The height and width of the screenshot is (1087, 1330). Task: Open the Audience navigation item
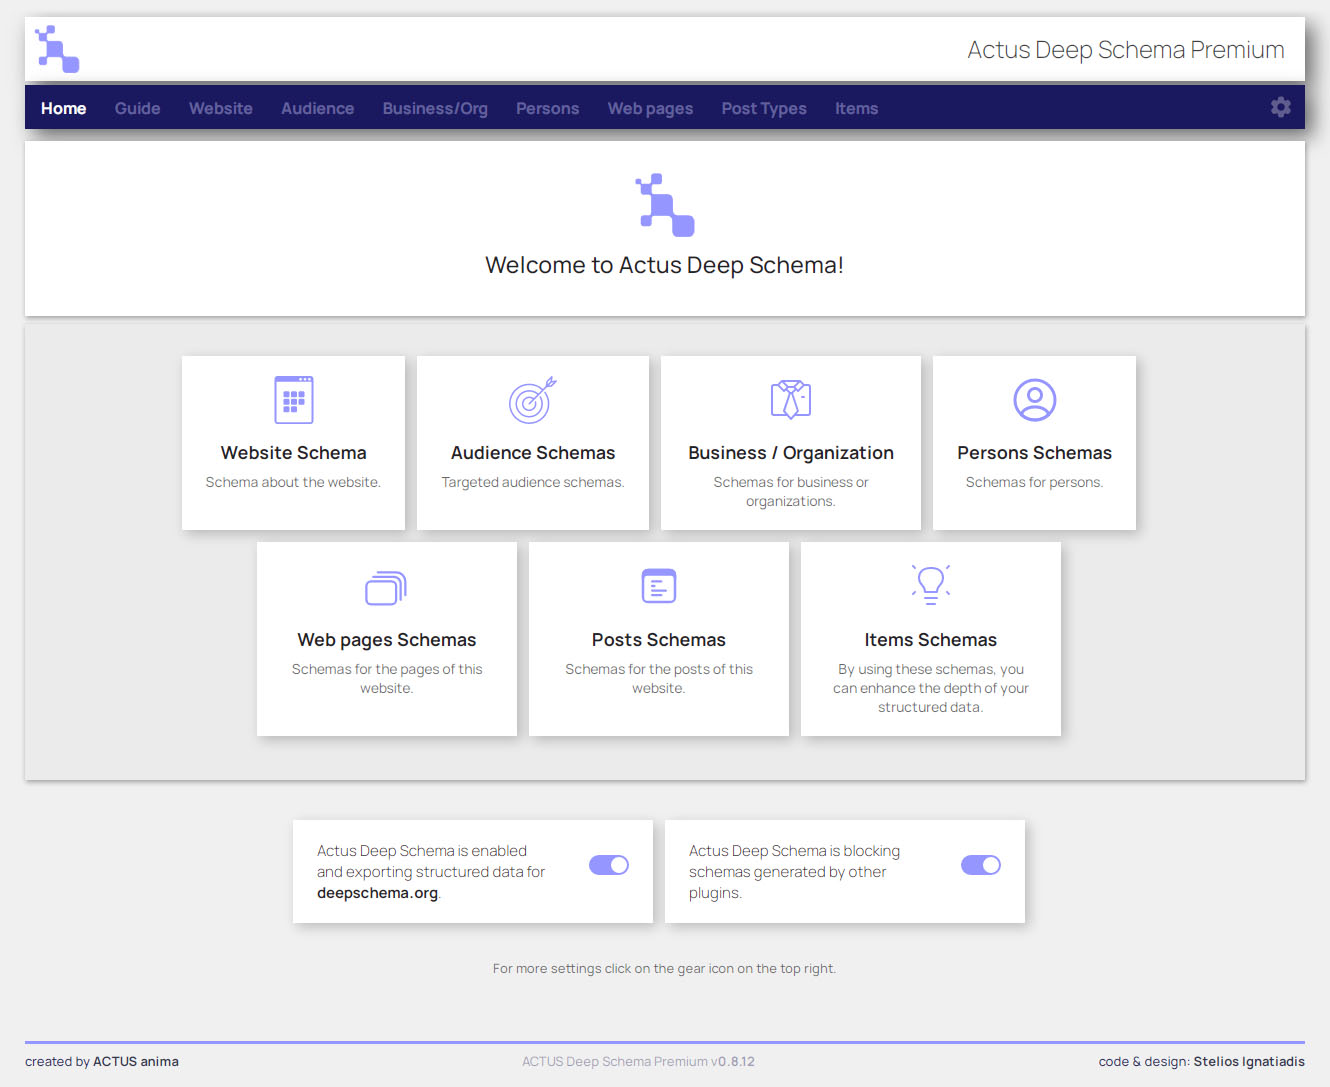pyautogui.click(x=317, y=108)
